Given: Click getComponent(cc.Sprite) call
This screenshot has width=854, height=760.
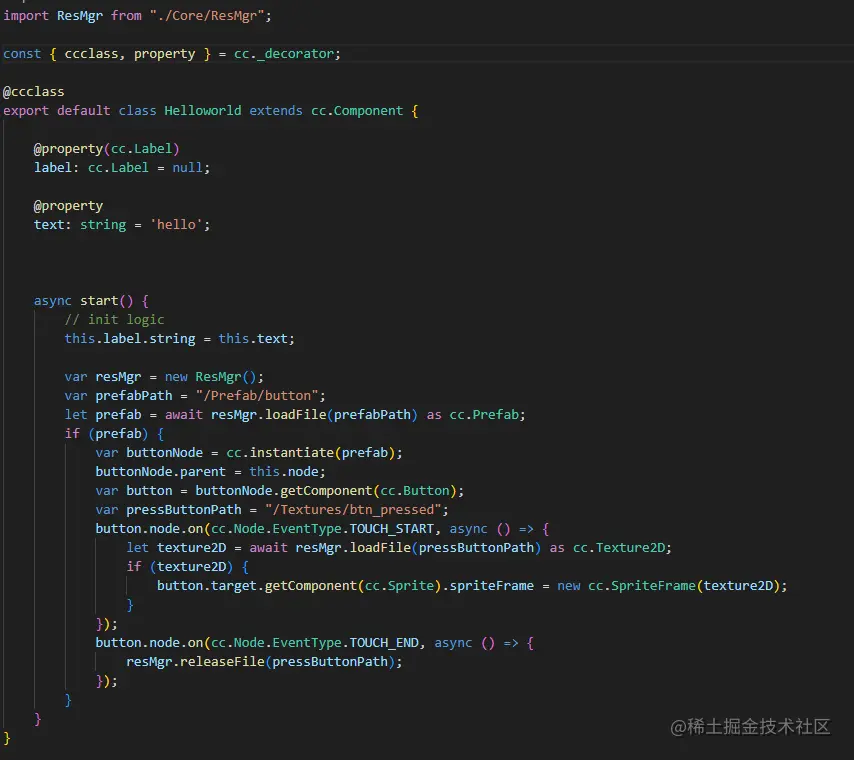Looking at the screenshot, I should click(x=353, y=586).
